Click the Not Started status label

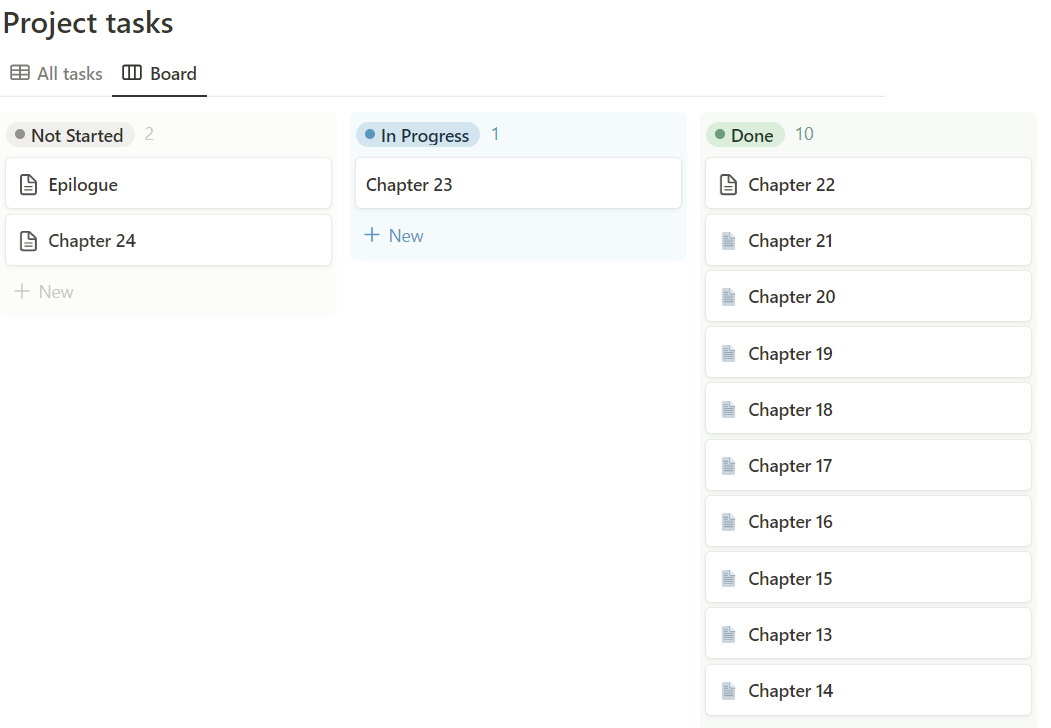coord(70,135)
